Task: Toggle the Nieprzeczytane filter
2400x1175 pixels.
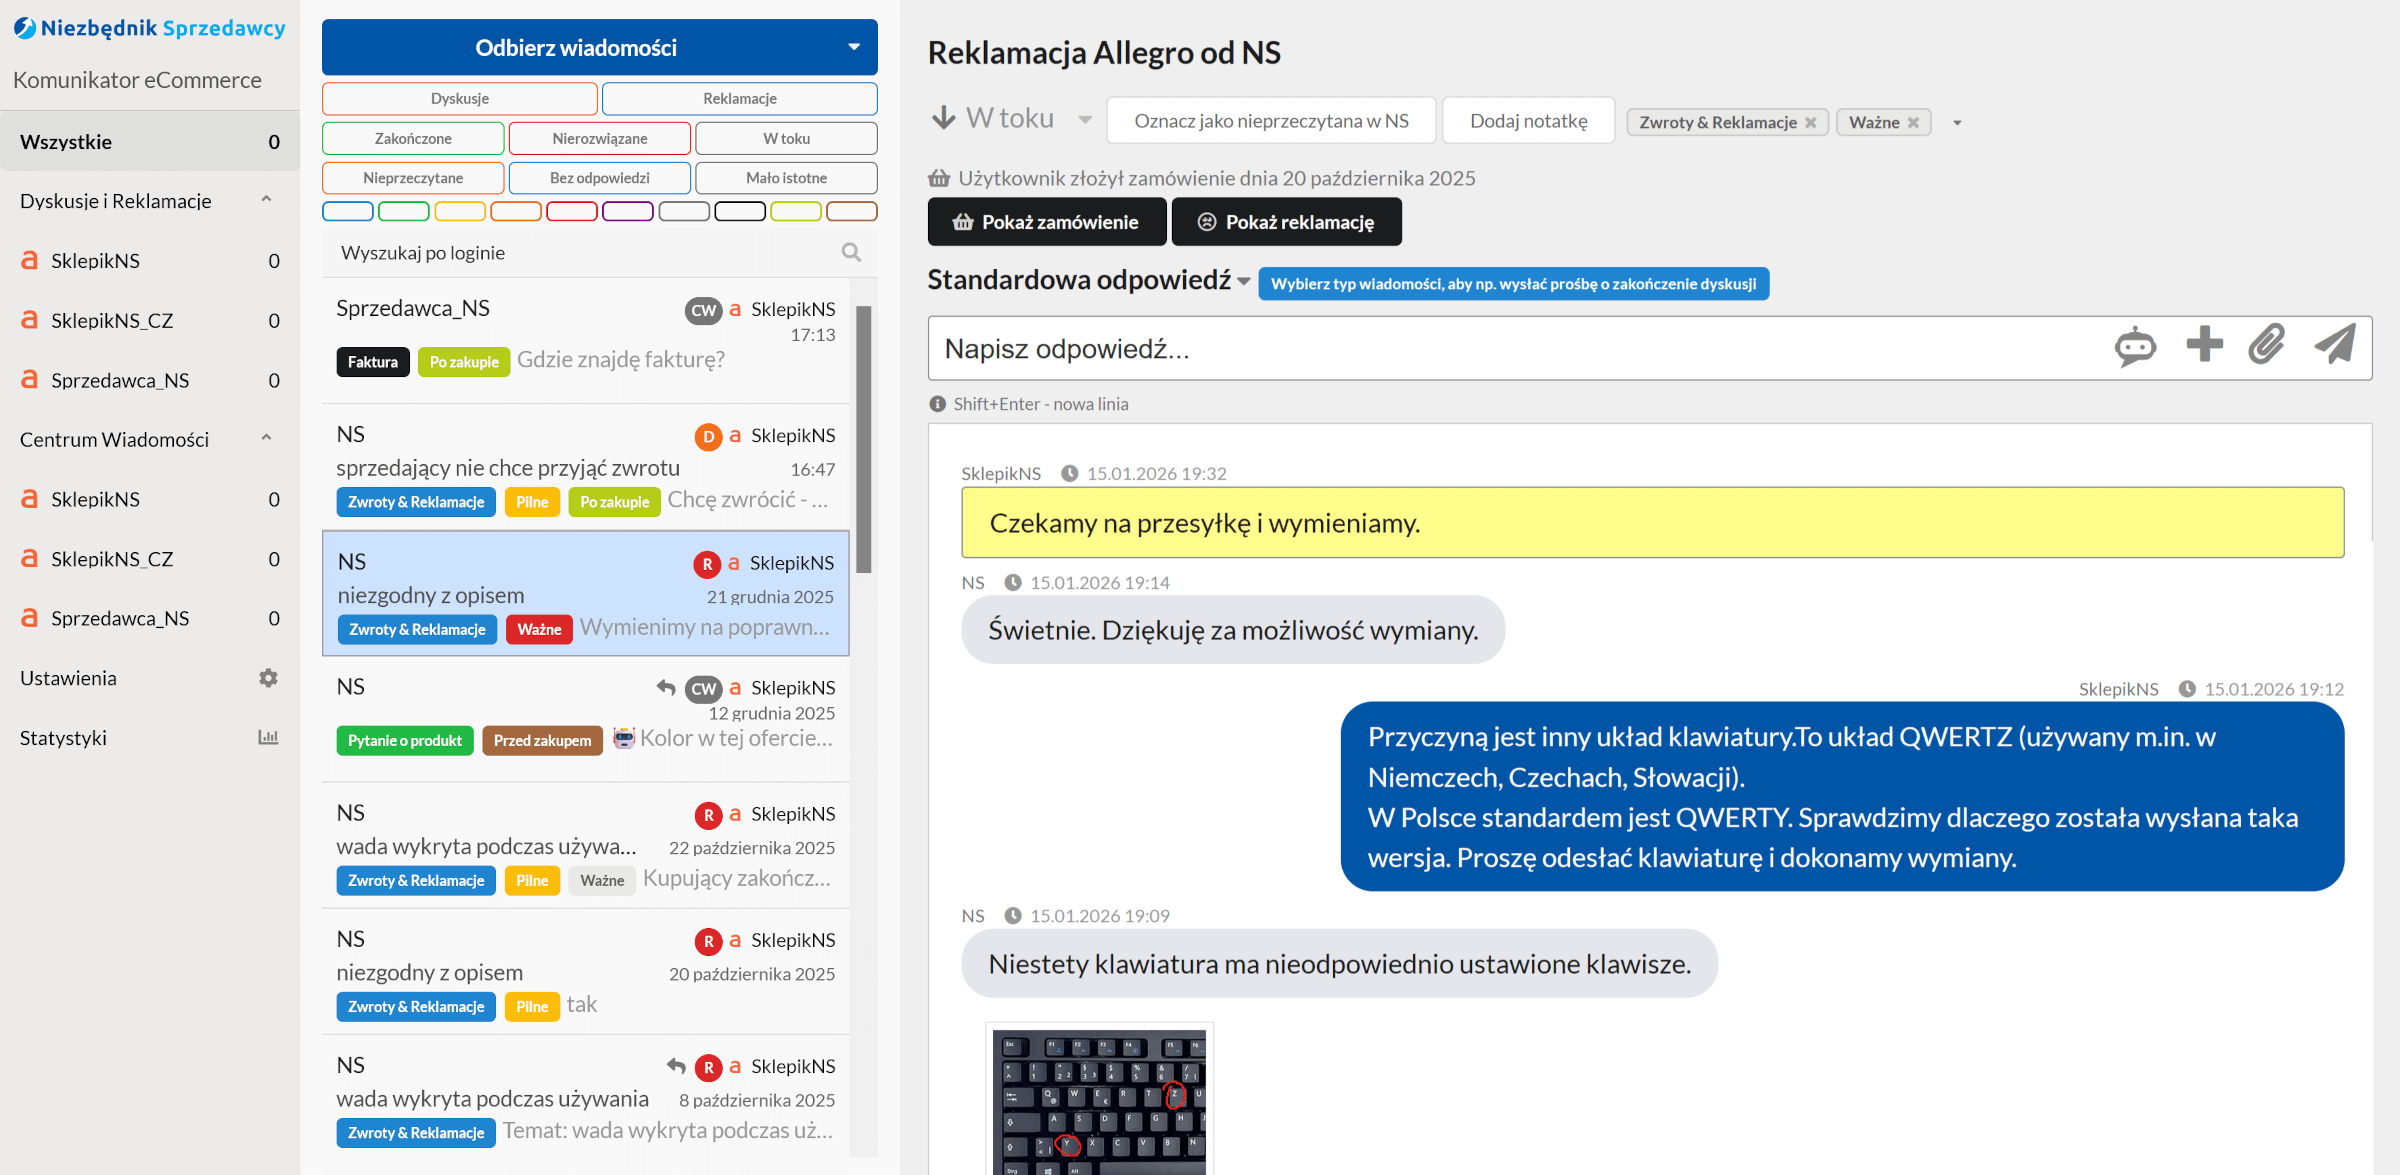Action: click(x=413, y=178)
